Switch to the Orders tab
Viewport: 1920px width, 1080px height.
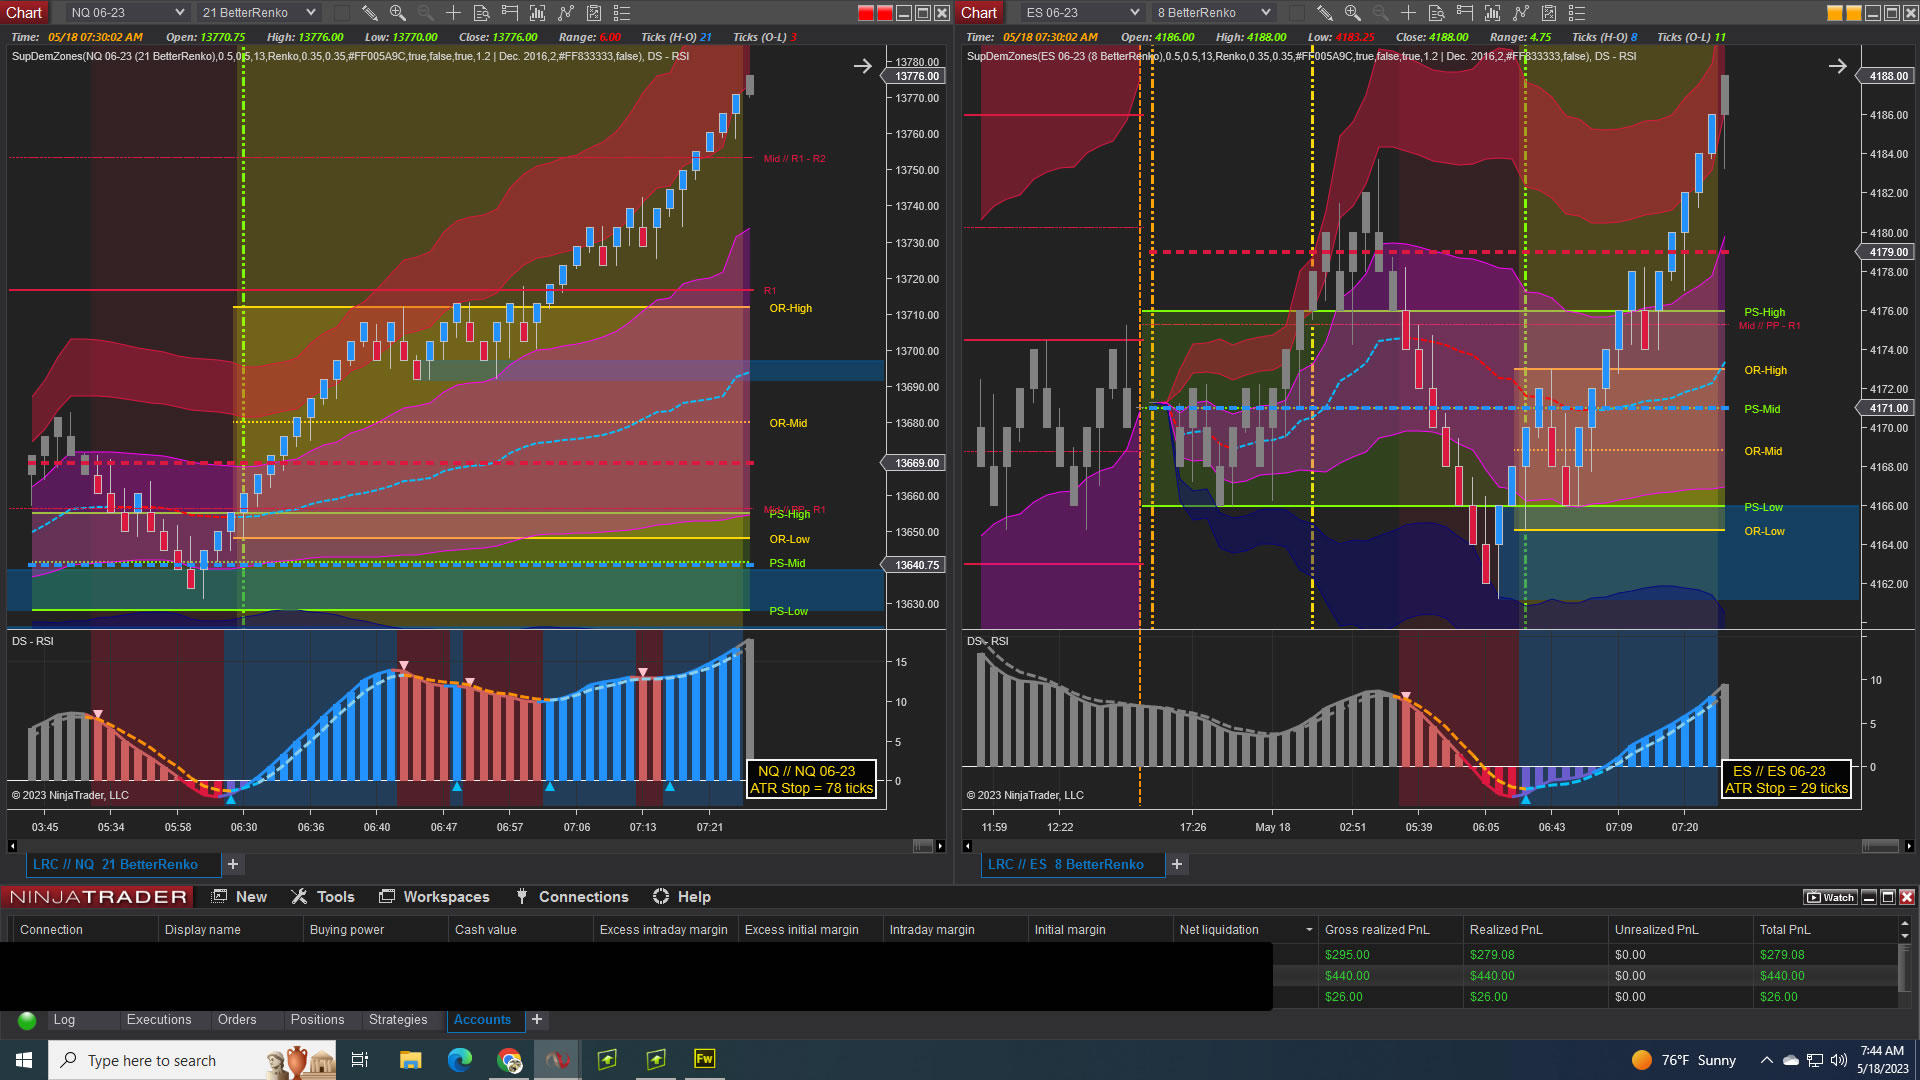click(237, 1020)
